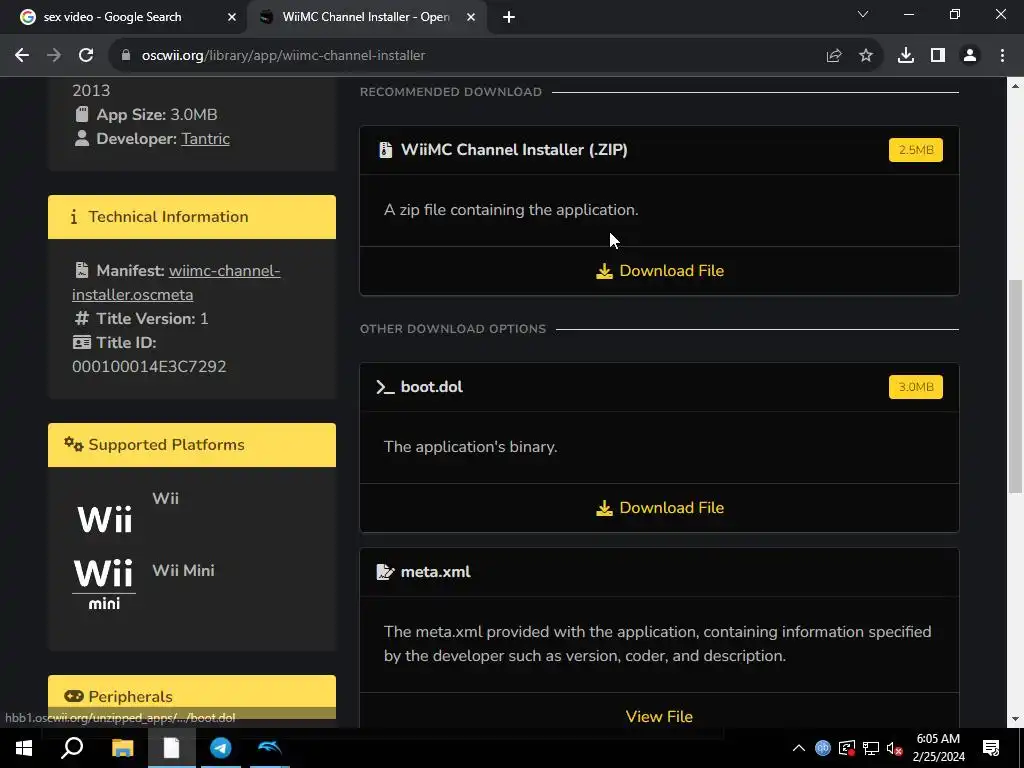Screen dimensions: 1024x768
Task: Click the App Size 3.0MB text
Action: point(157,114)
